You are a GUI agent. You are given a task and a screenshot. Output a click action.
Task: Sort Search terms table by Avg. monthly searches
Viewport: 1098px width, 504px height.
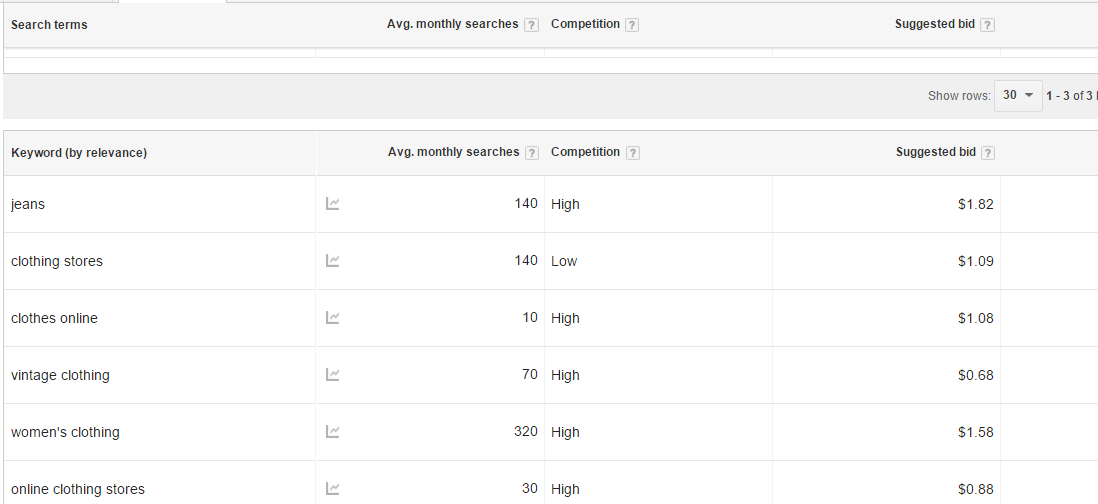click(x=452, y=24)
